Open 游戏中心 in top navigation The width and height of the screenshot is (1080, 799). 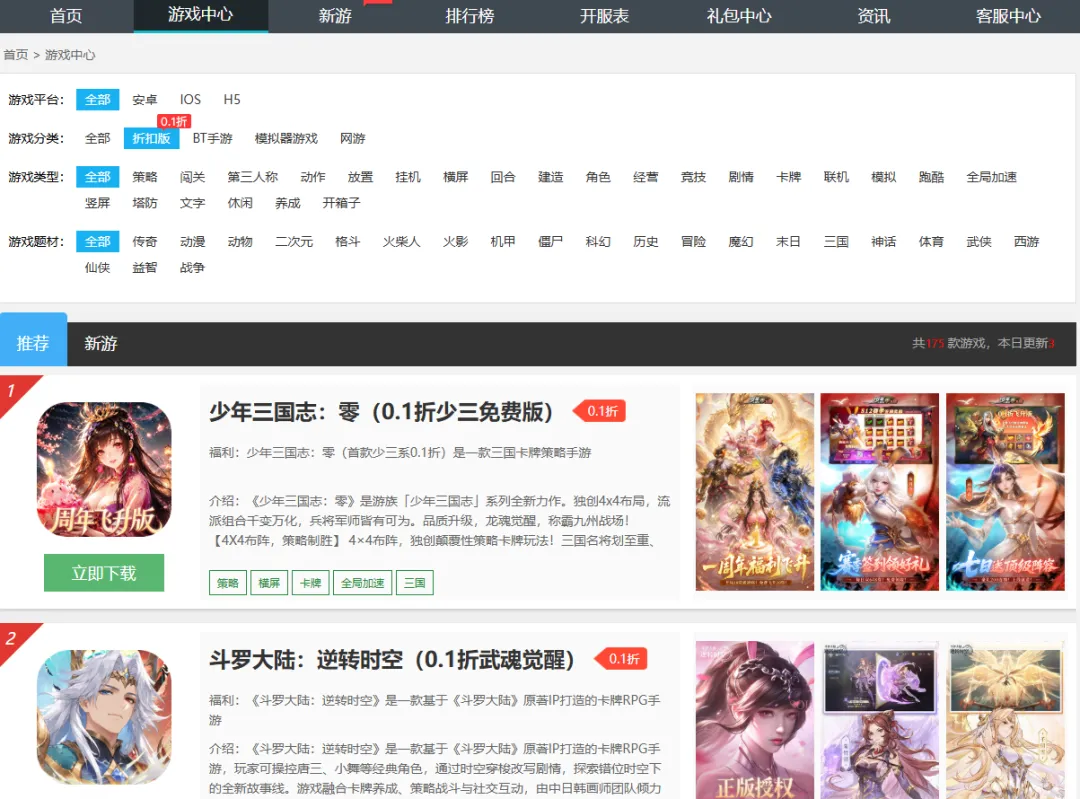(x=200, y=15)
